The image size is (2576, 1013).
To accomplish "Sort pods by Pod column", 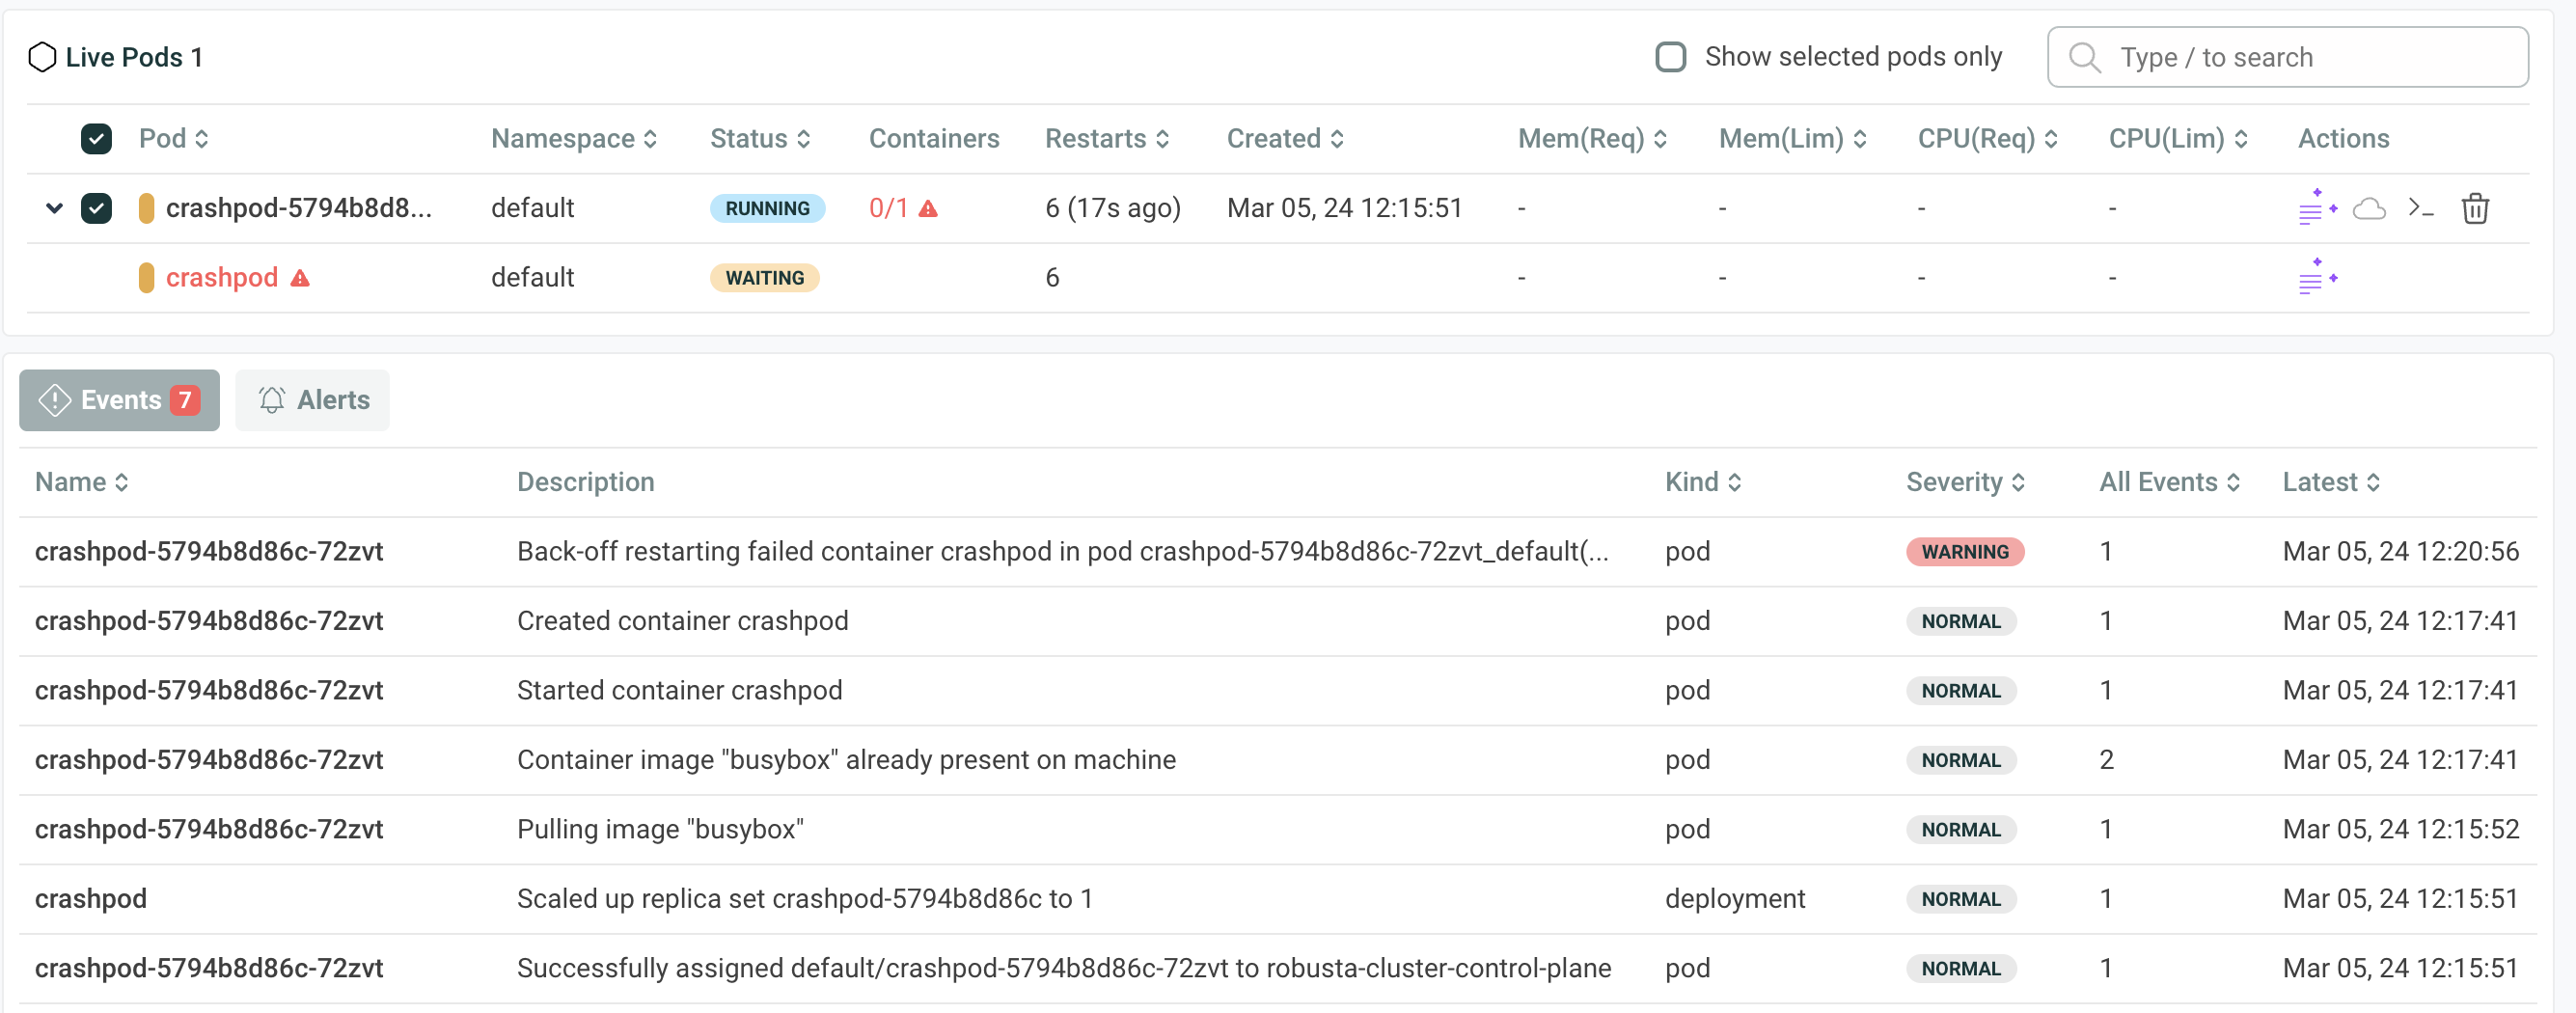I will (173, 138).
